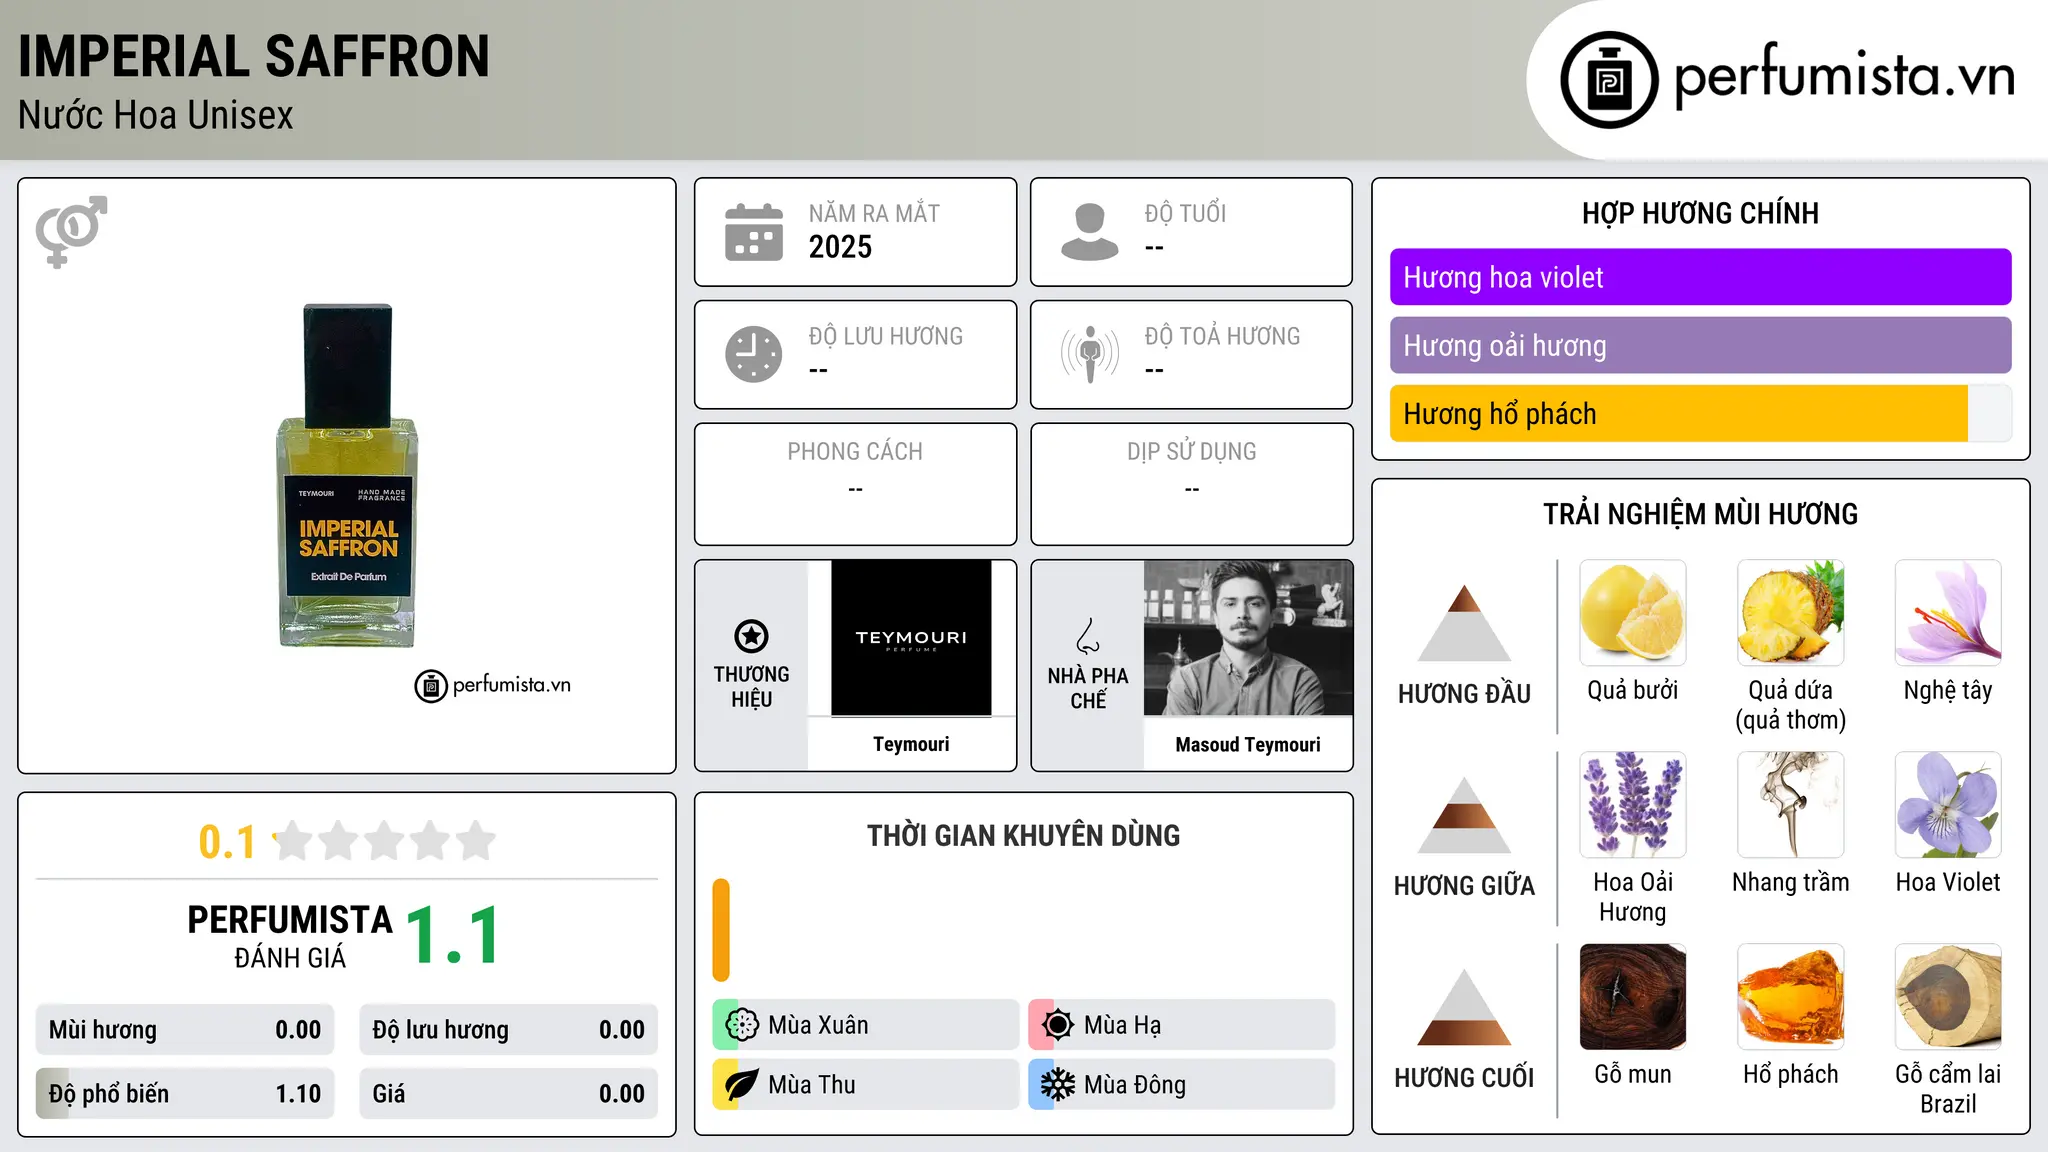Click the Hương đầu pyramid icon
This screenshot has height=1152, width=2048.
pos(1464,623)
